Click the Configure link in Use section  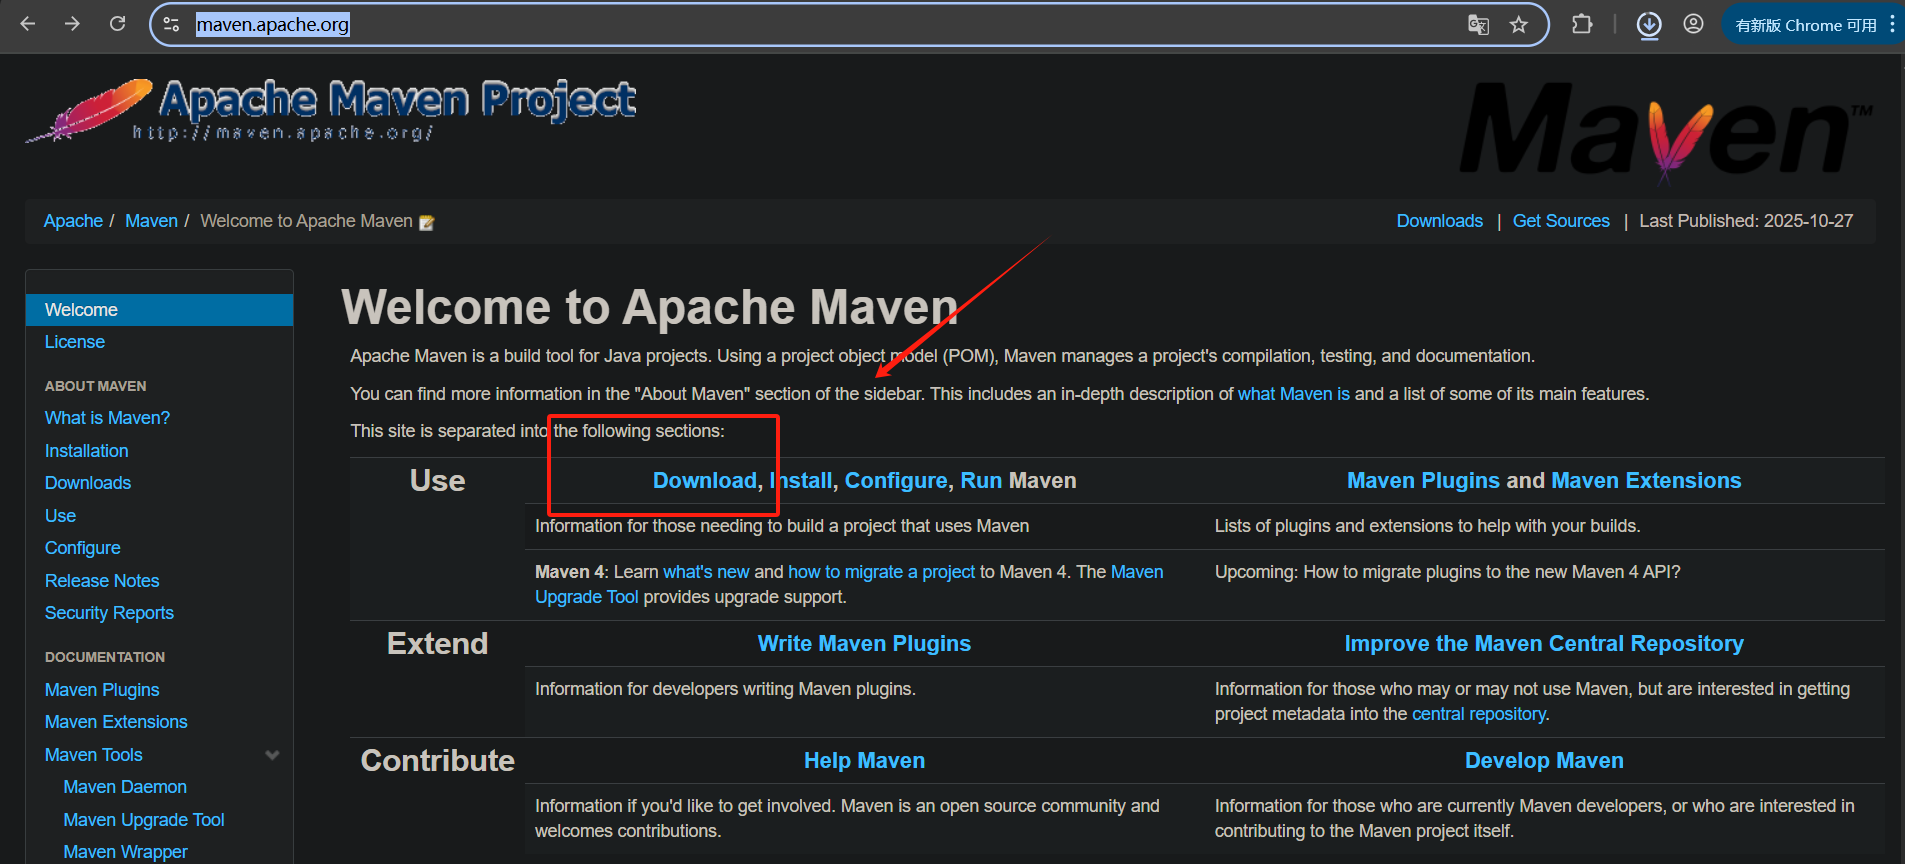pyautogui.click(x=896, y=481)
